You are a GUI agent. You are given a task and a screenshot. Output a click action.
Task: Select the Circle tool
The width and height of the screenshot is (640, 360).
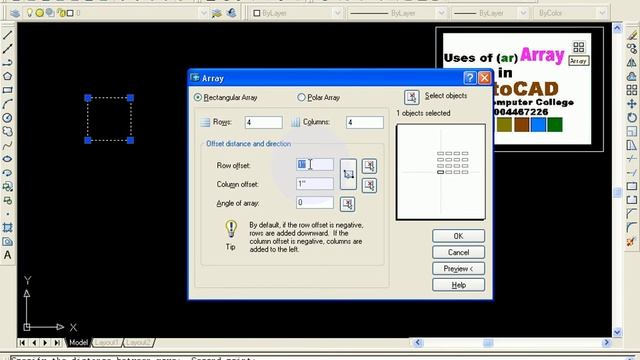7,118
